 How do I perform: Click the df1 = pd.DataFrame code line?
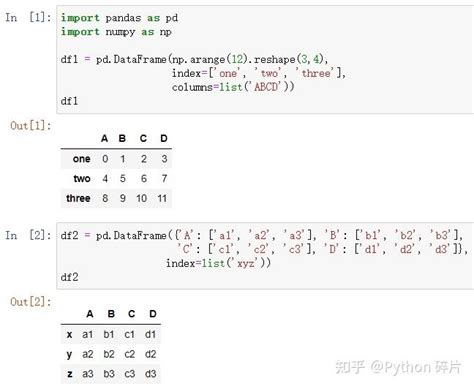(x=194, y=59)
